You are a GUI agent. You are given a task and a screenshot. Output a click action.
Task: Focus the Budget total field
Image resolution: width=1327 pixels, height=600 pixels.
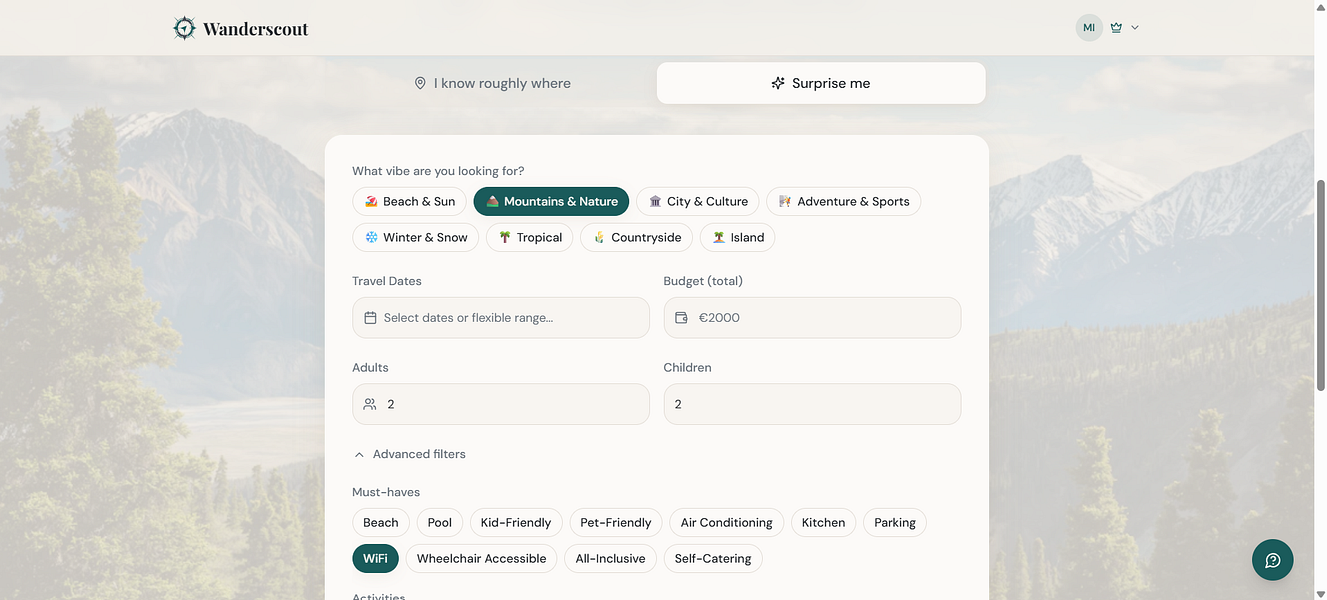(x=812, y=317)
